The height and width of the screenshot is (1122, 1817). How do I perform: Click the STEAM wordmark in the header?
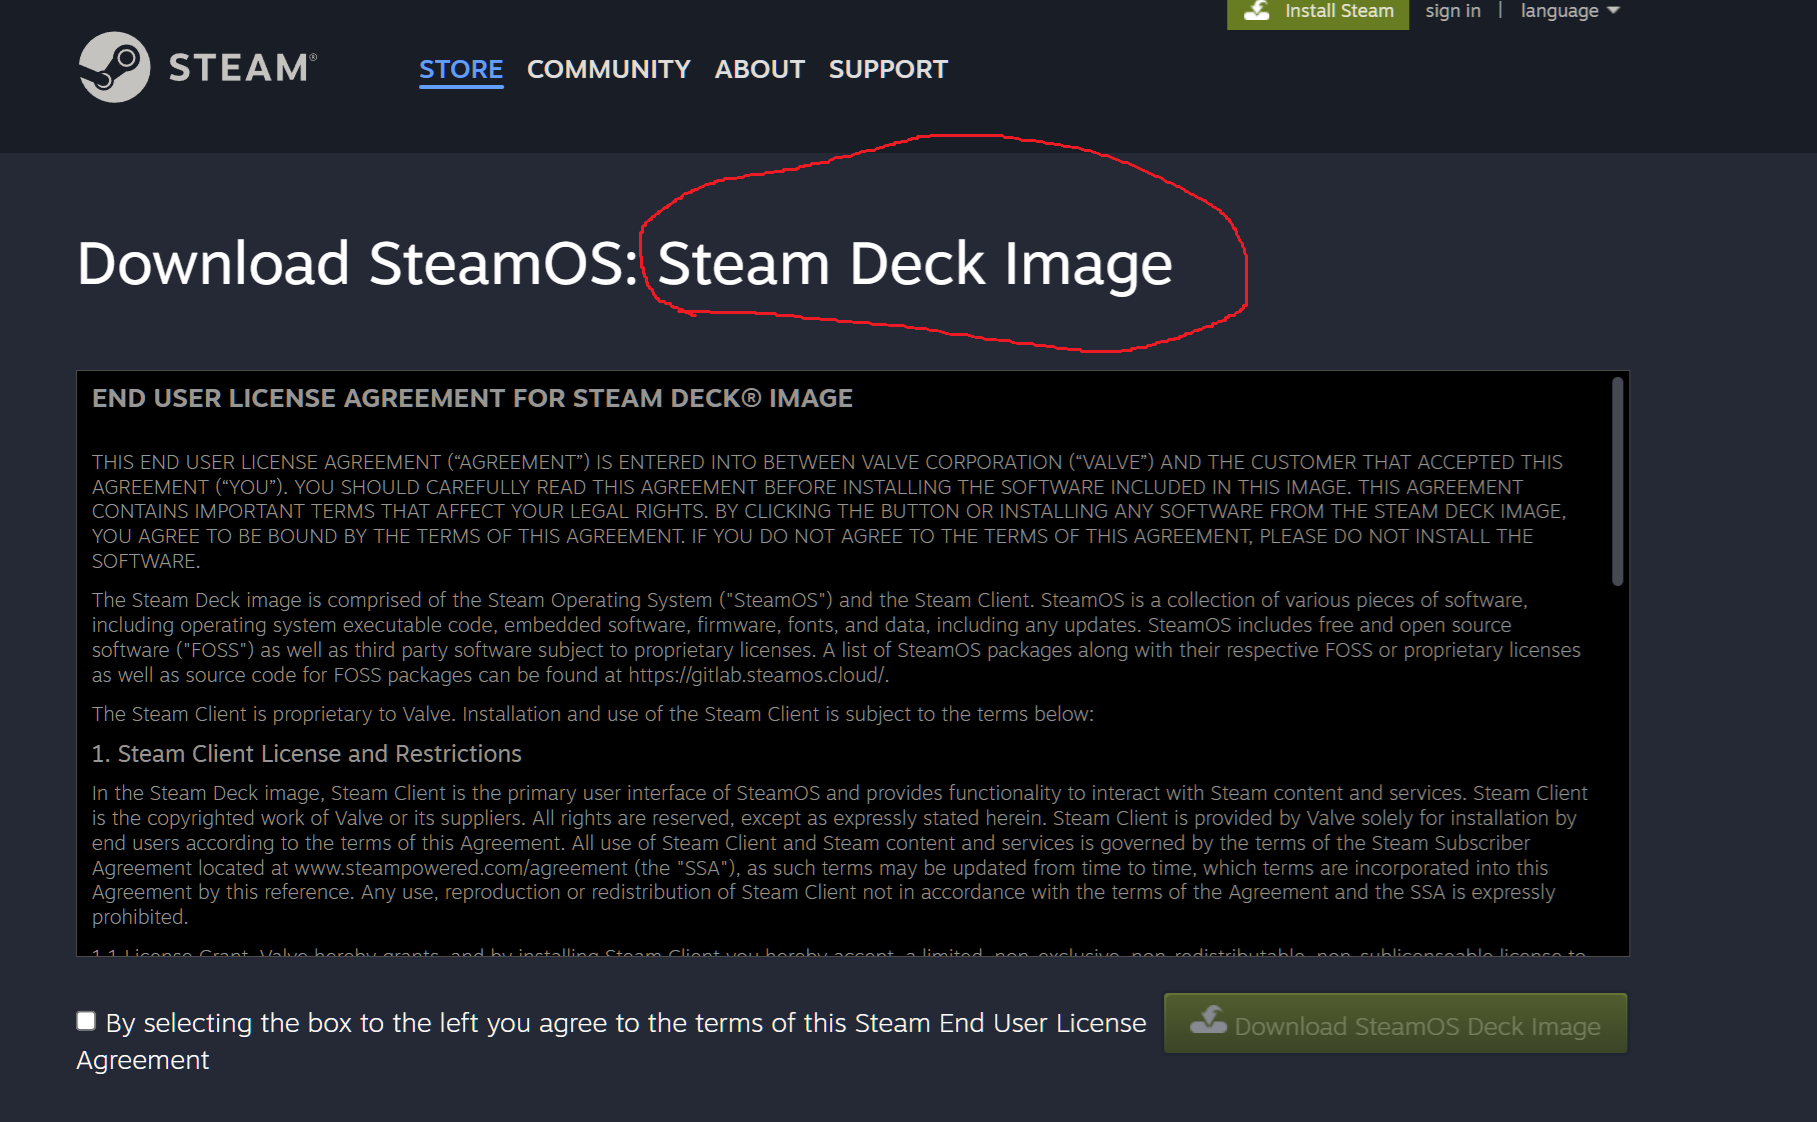click(x=242, y=68)
